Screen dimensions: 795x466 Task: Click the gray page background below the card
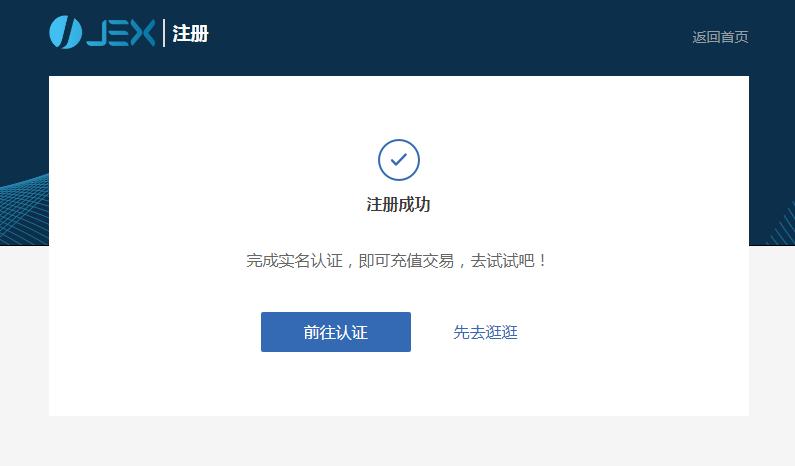398,441
